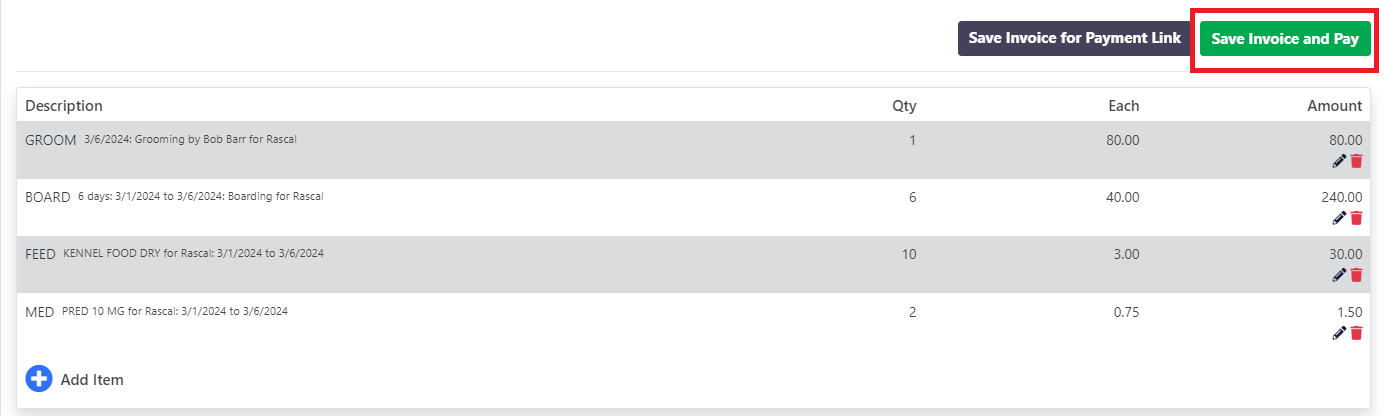Delete the FEED line item

coord(1356,275)
